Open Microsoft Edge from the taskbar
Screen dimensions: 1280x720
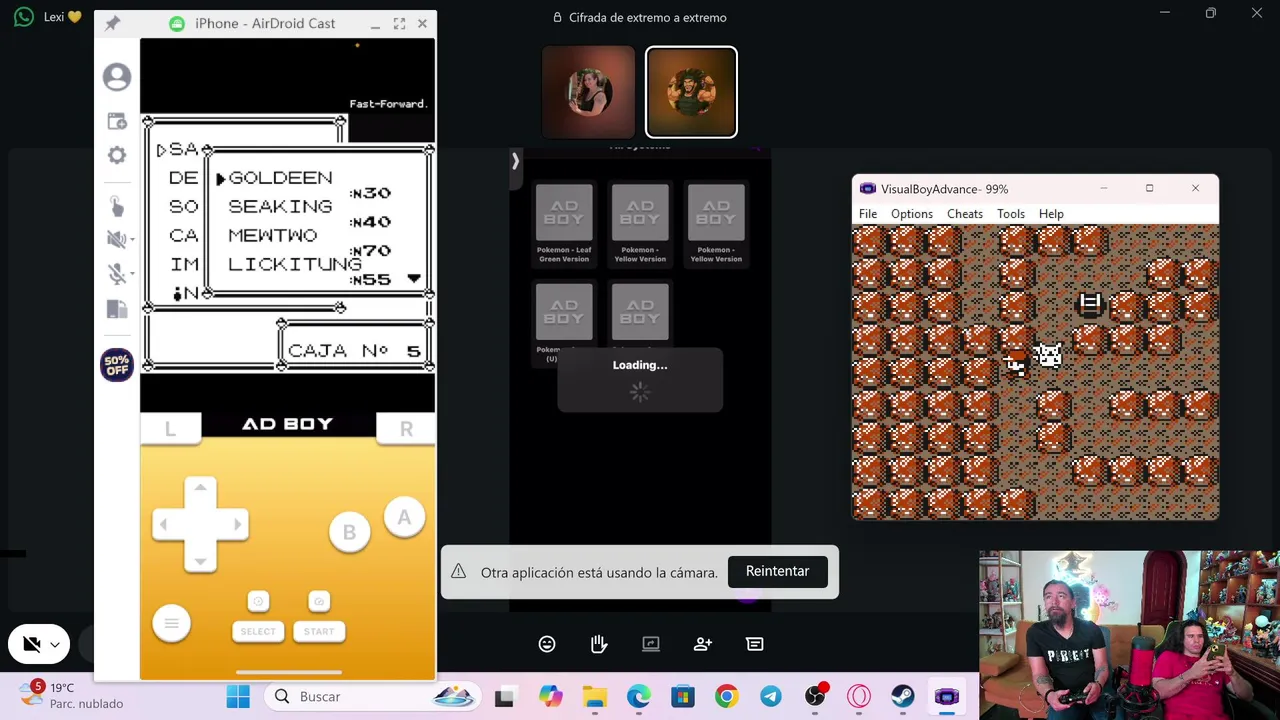click(639, 697)
